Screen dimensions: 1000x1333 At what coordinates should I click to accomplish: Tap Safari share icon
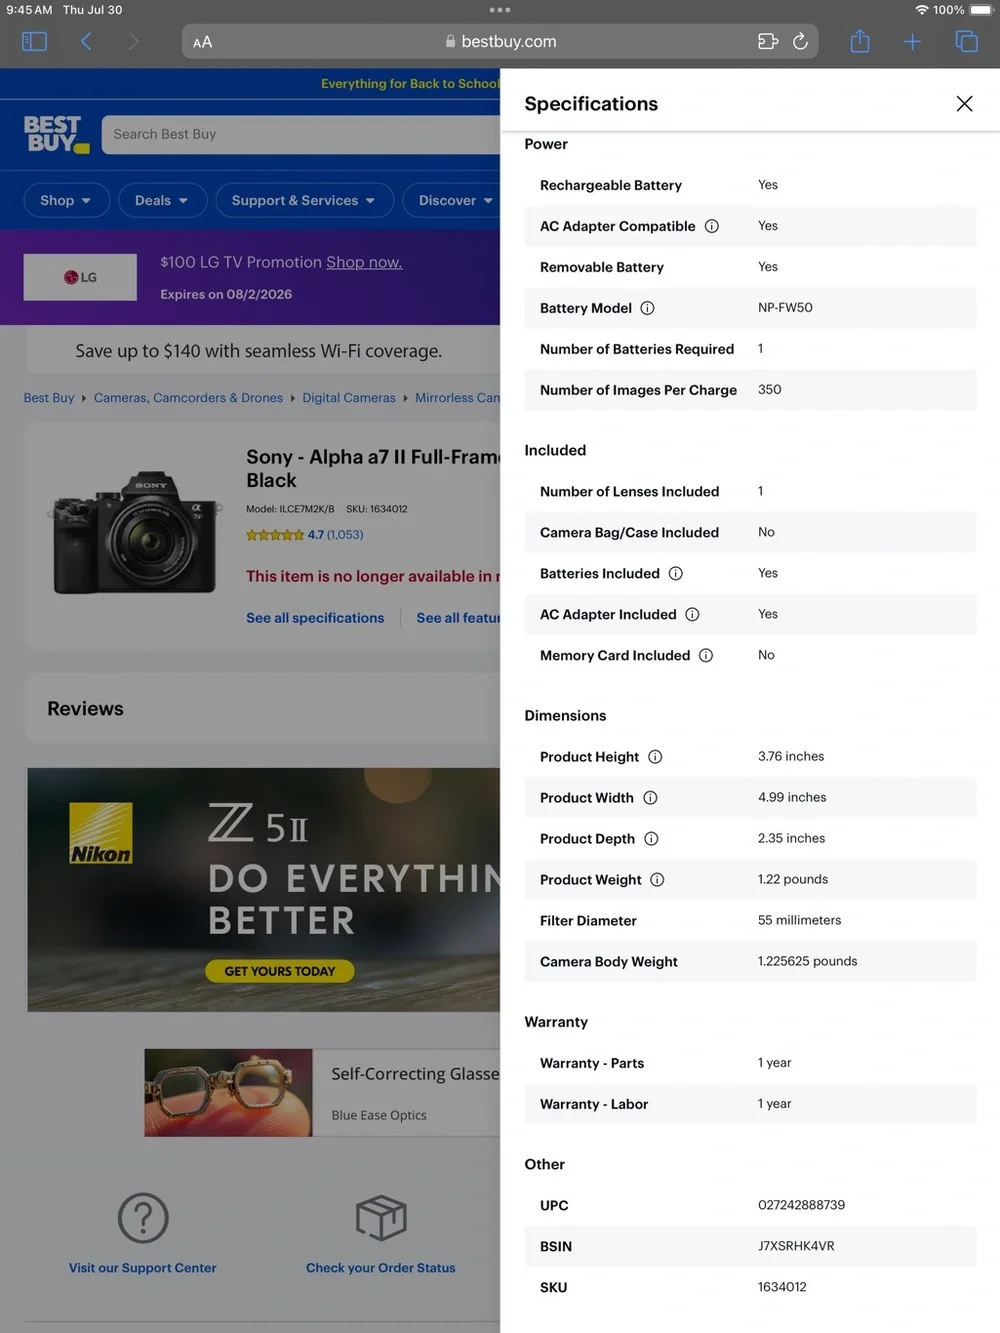pyautogui.click(x=860, y=41)
